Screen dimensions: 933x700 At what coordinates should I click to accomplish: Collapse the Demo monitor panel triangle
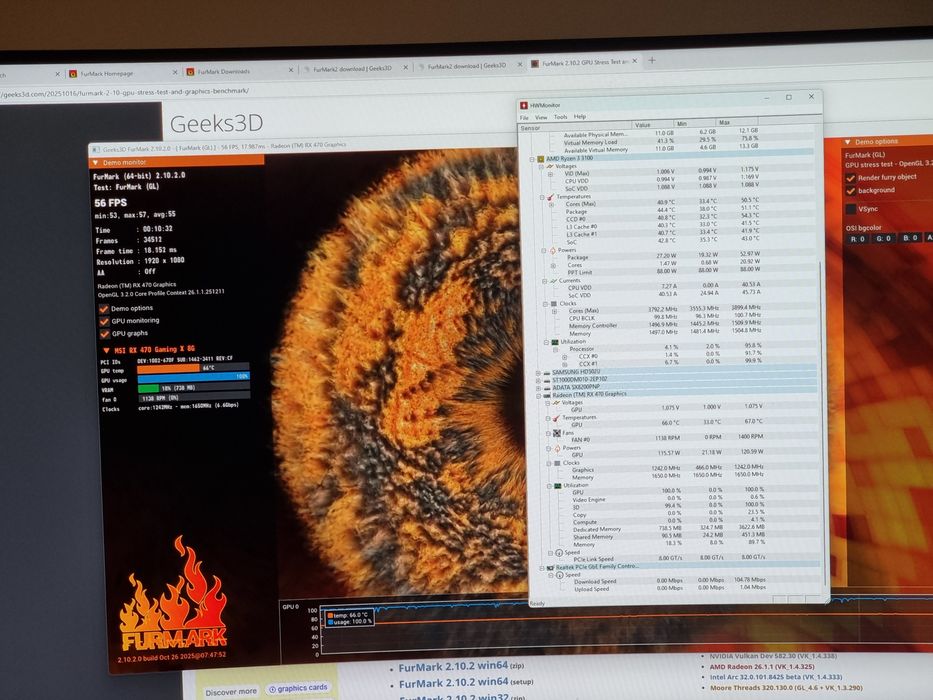pyautogui.click(x=95, y=162)
